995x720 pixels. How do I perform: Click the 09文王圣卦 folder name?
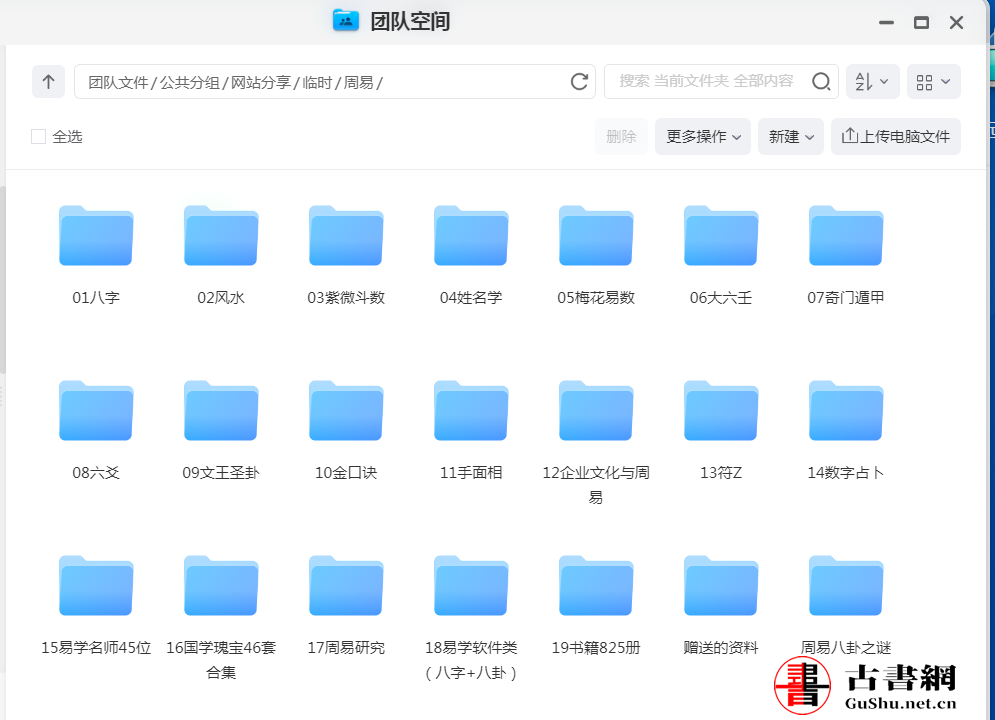click(x=221, y=473)
